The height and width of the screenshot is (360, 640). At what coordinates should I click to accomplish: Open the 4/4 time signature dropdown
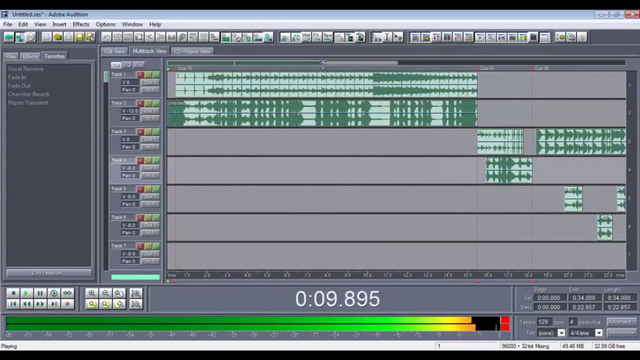(x=599, y=333)
